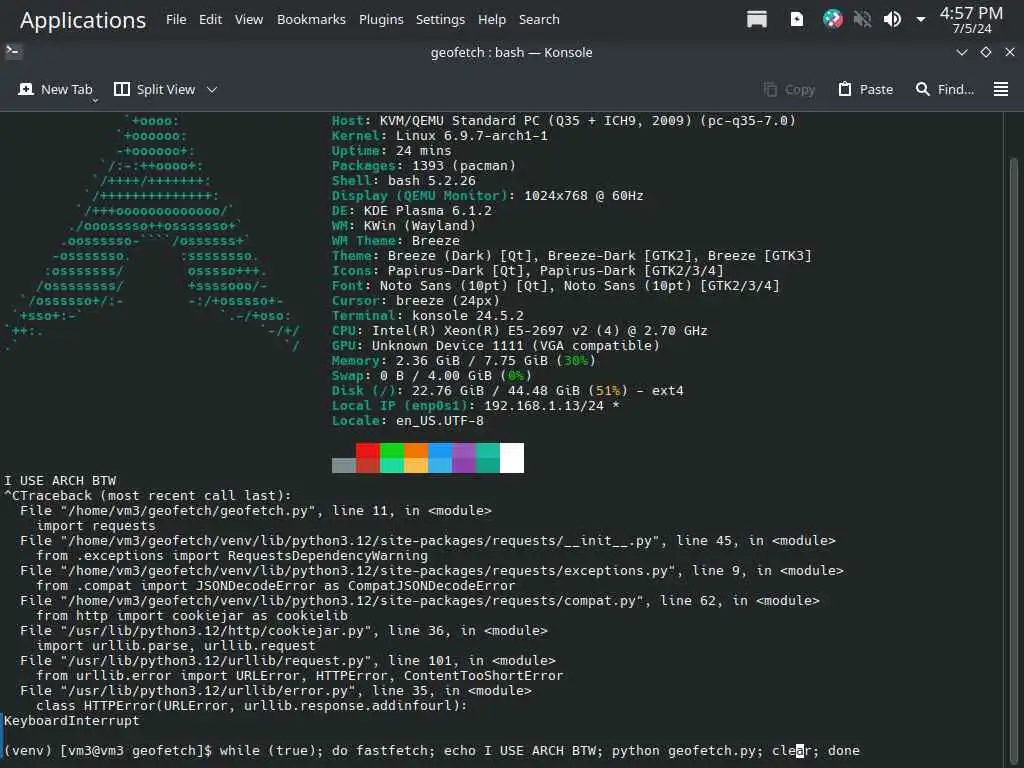The width and height of the screenshot is (1024, 768).
Task: Open the volume speaker tray icon
Action: coord(892,20)
